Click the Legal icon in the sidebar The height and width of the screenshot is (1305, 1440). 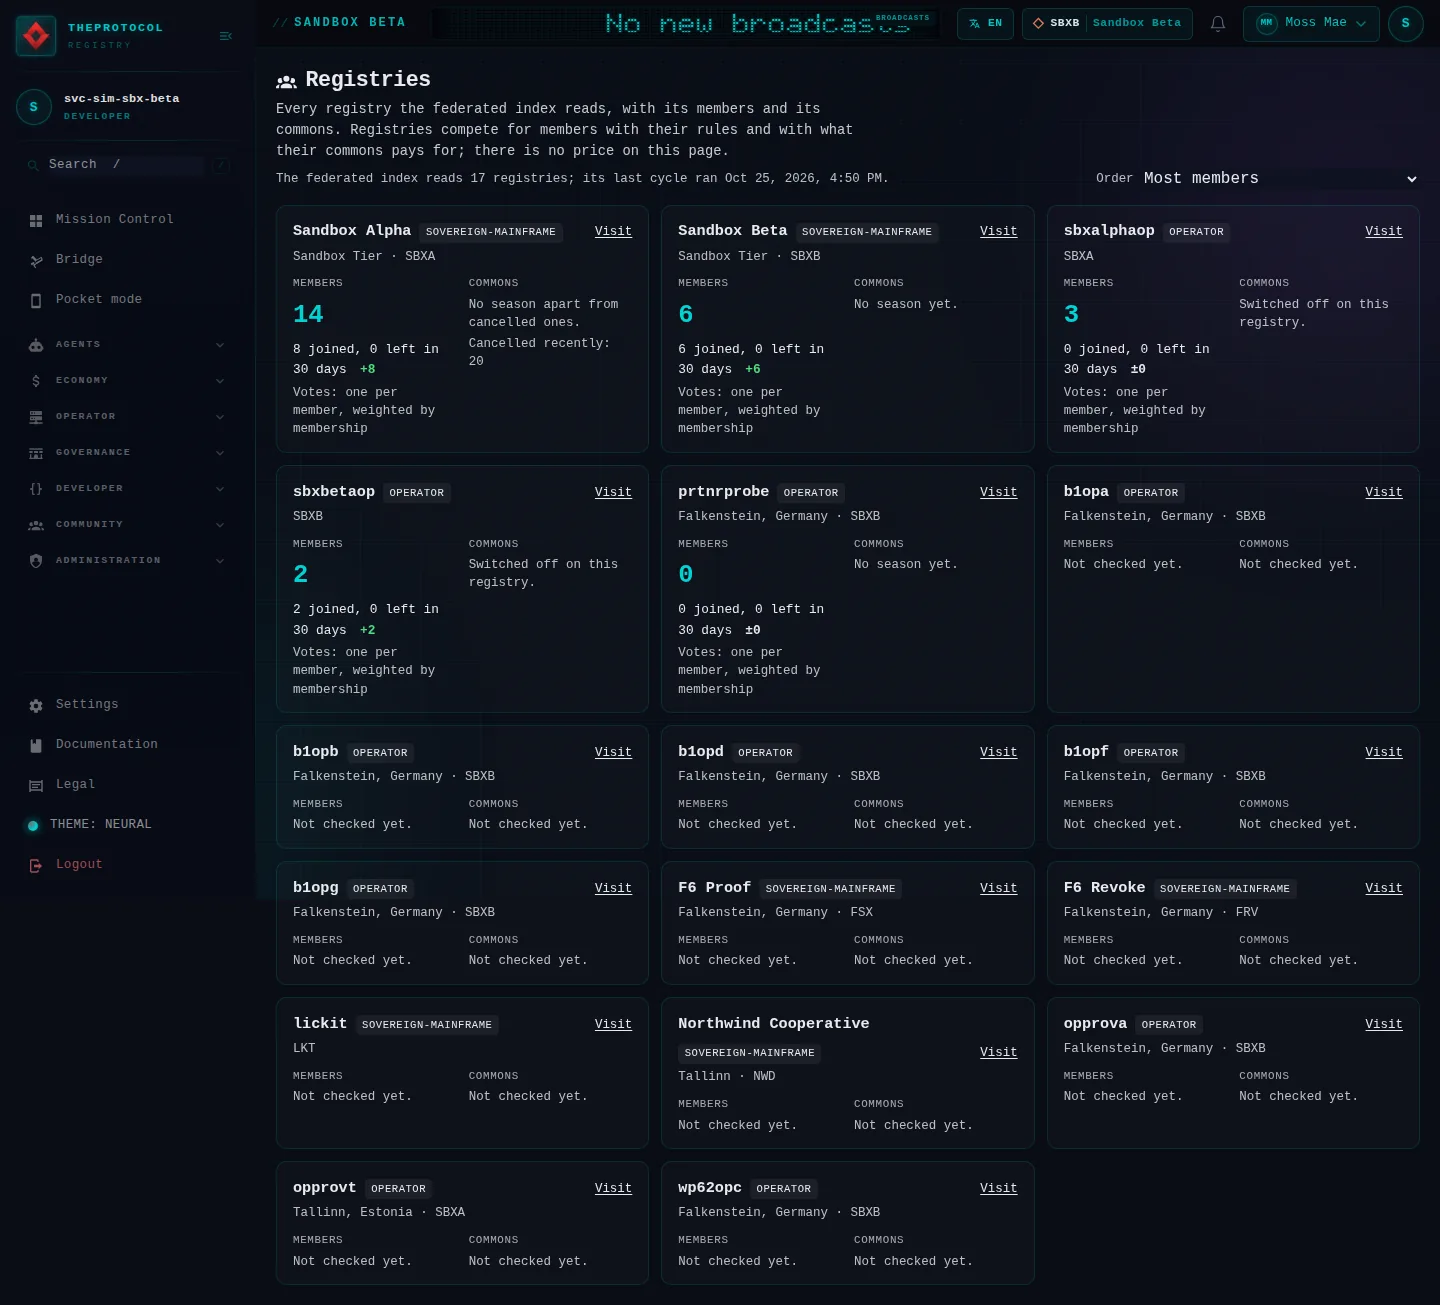coord(36,786)
